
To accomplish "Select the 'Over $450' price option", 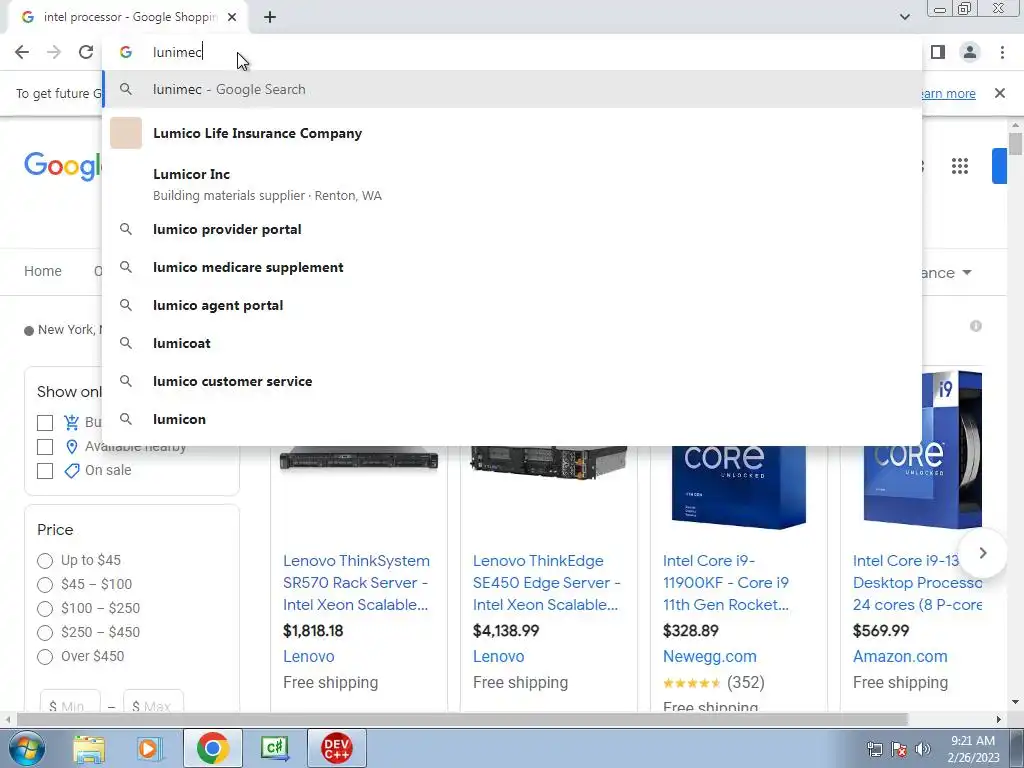I will tap(44, 657).
